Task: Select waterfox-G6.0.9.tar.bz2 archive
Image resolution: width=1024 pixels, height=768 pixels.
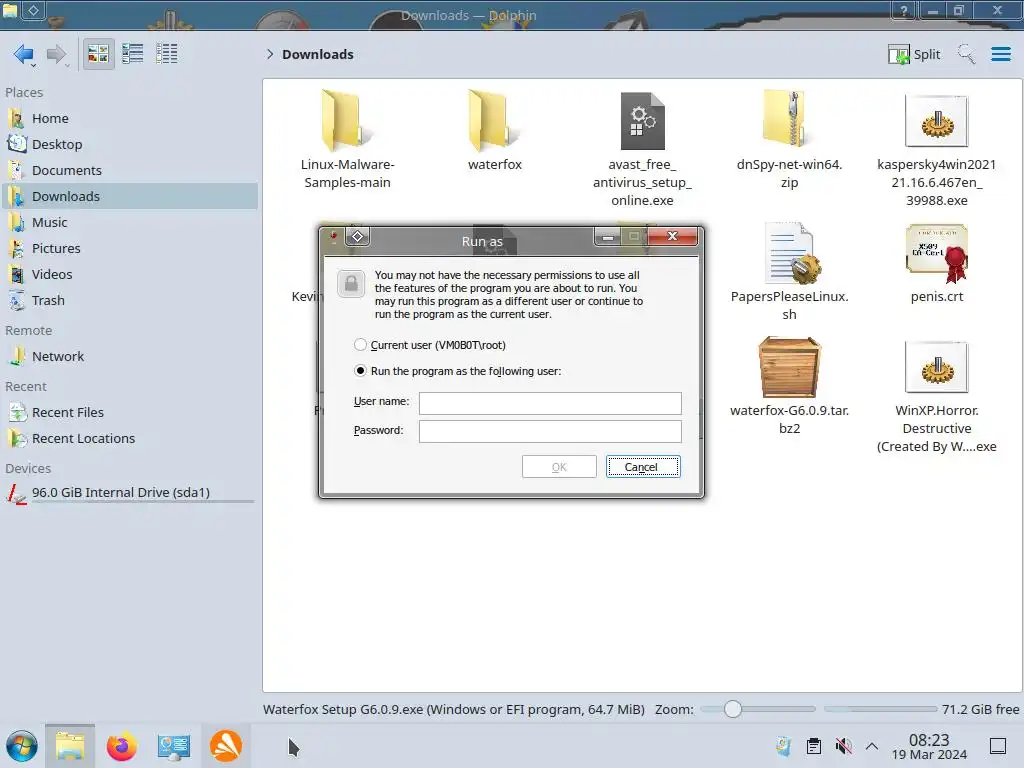Action: point(789,386)
